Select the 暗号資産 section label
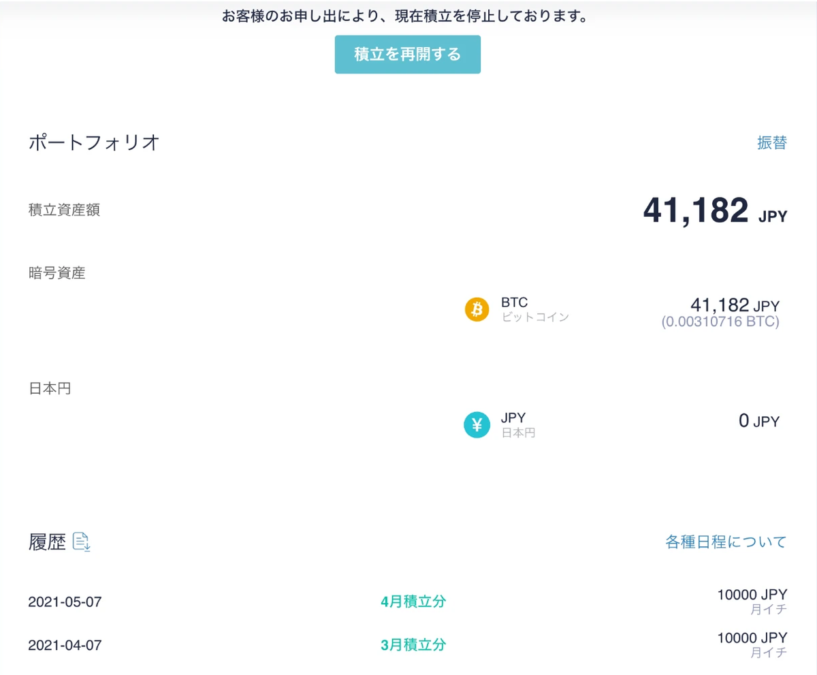Image resolution: width=817 pixels, height=675 pixels. (57, 273)
